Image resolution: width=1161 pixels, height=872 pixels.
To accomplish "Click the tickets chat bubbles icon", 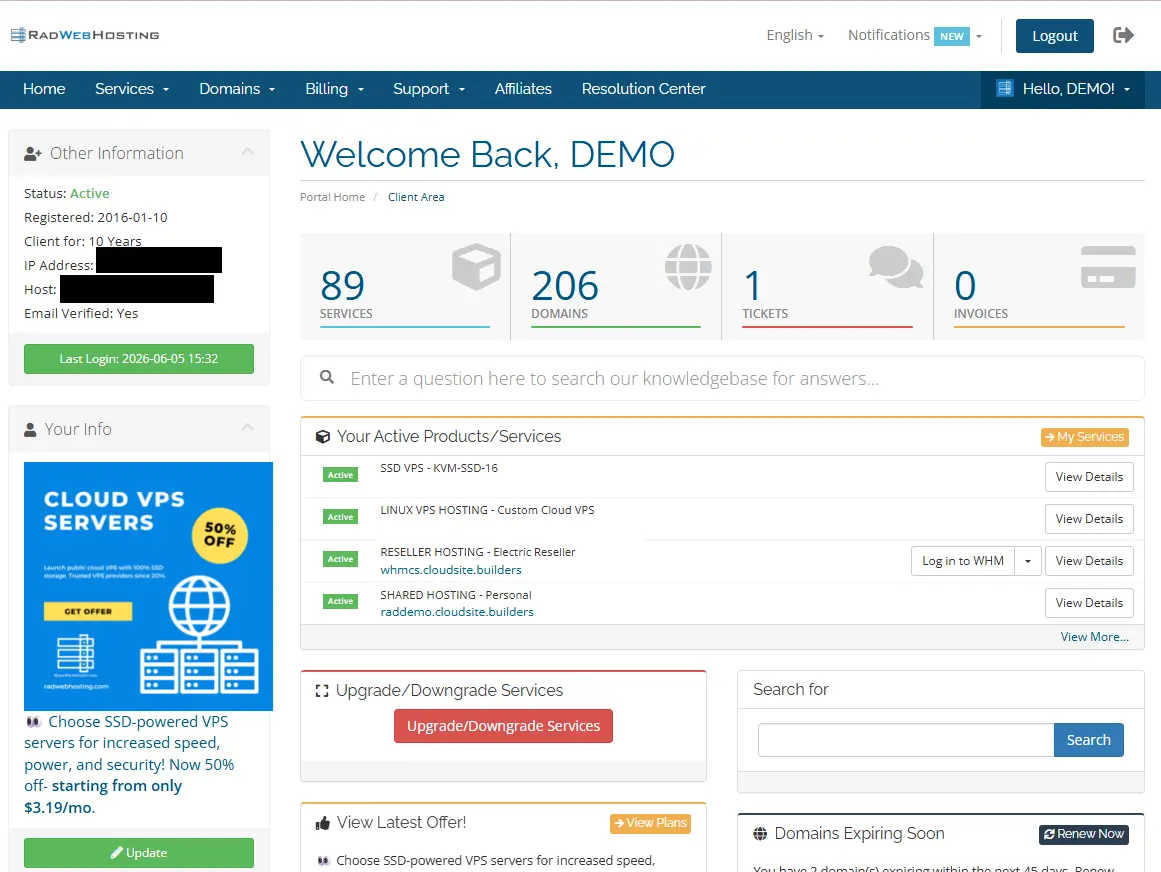I will pos(896,266).
